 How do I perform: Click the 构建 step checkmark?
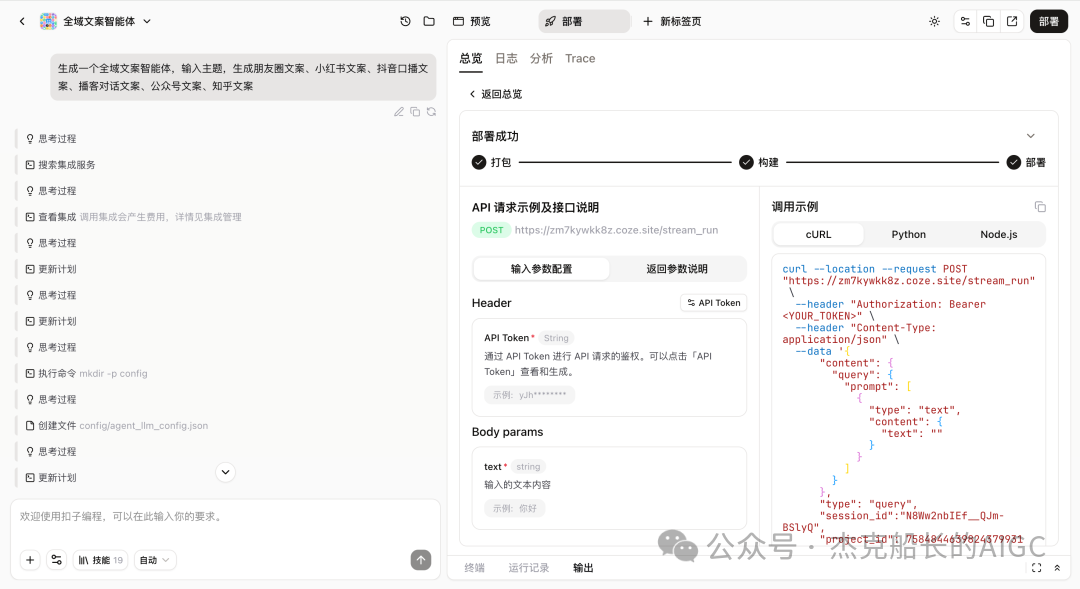pos(746,163)
